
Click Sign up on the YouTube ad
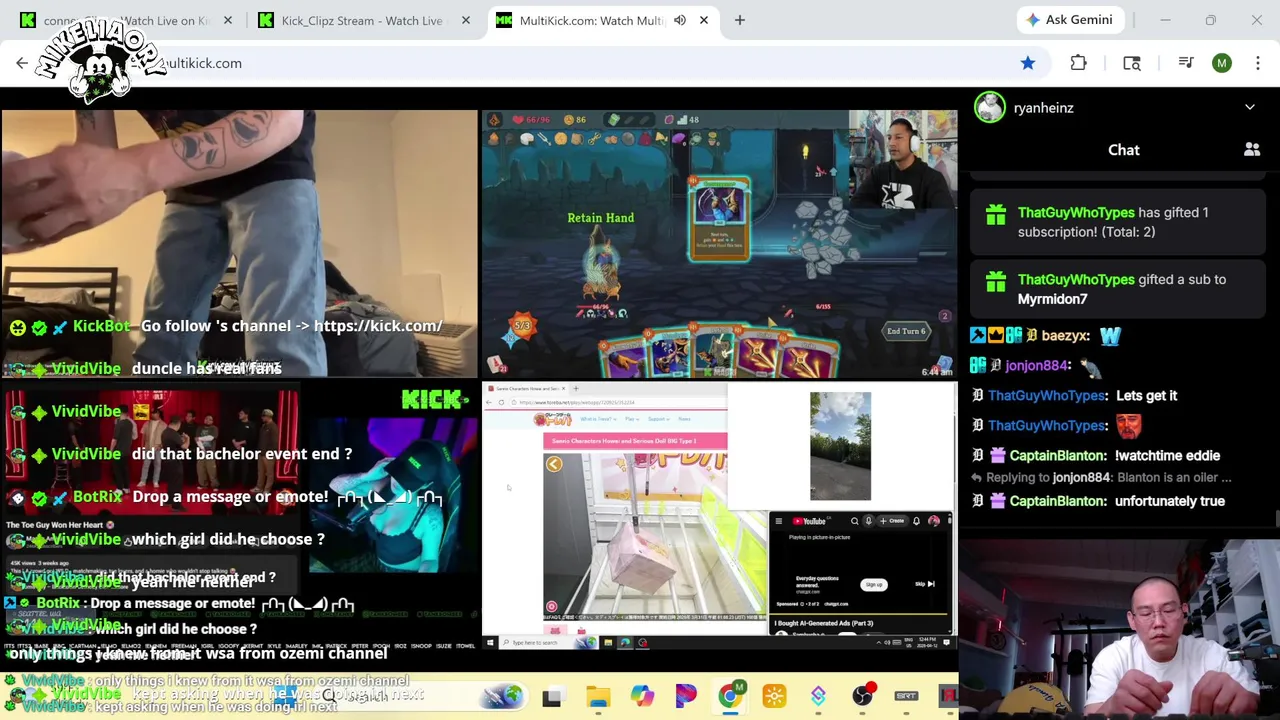tap(874, 584)
